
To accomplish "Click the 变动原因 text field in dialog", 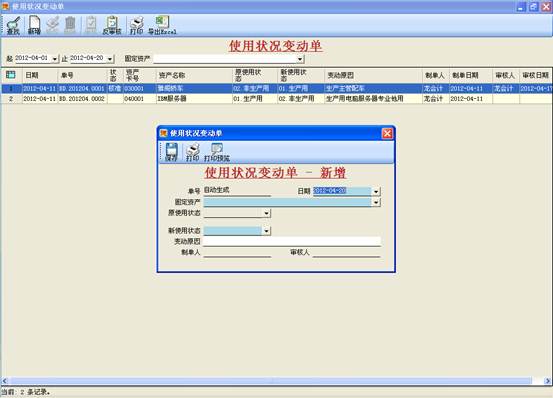I will click(x=292, y=241).
